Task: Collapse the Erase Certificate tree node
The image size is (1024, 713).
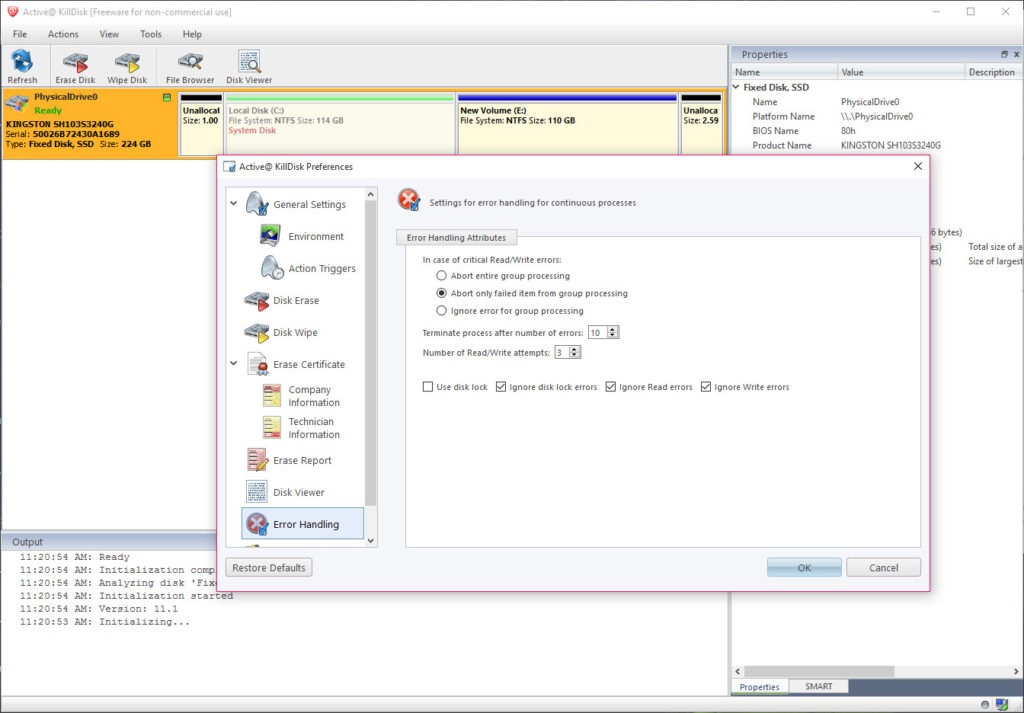Action: 234,364
